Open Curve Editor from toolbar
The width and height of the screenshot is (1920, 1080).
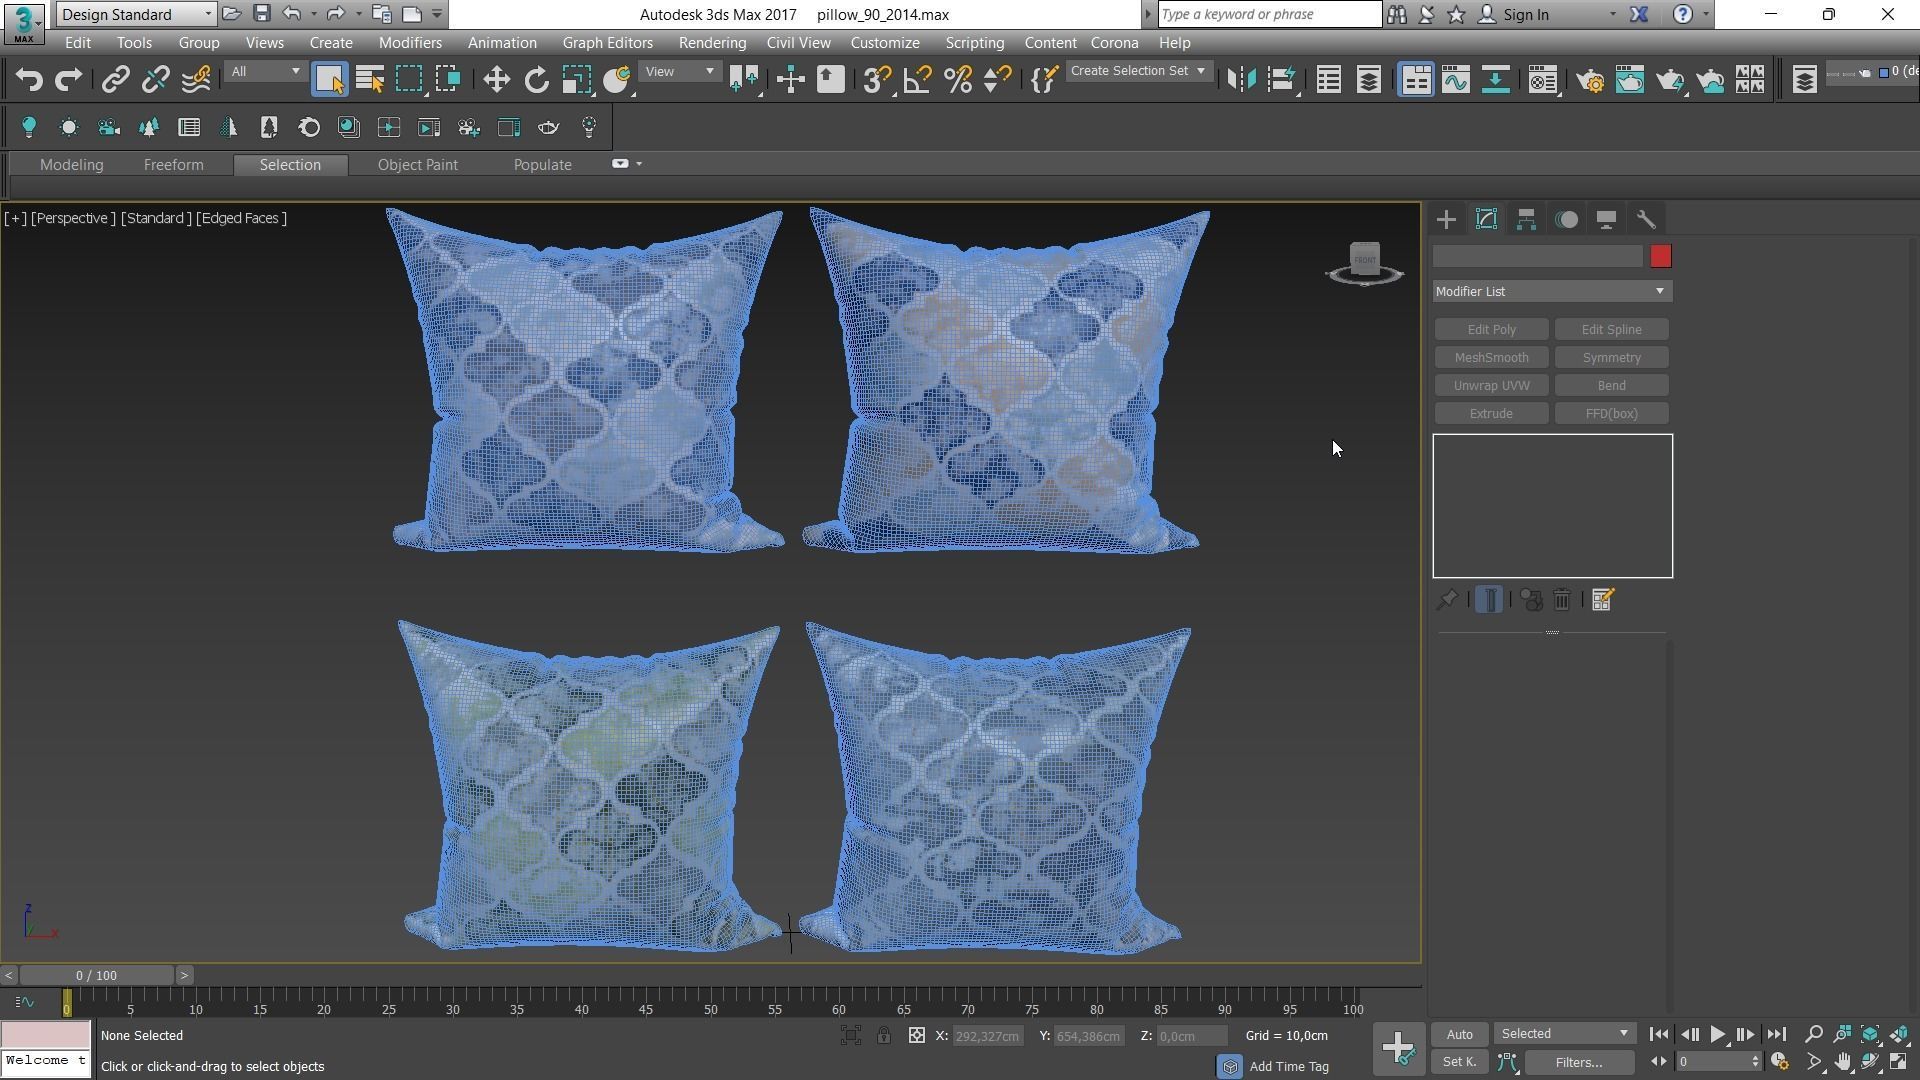click(1456, 80)
